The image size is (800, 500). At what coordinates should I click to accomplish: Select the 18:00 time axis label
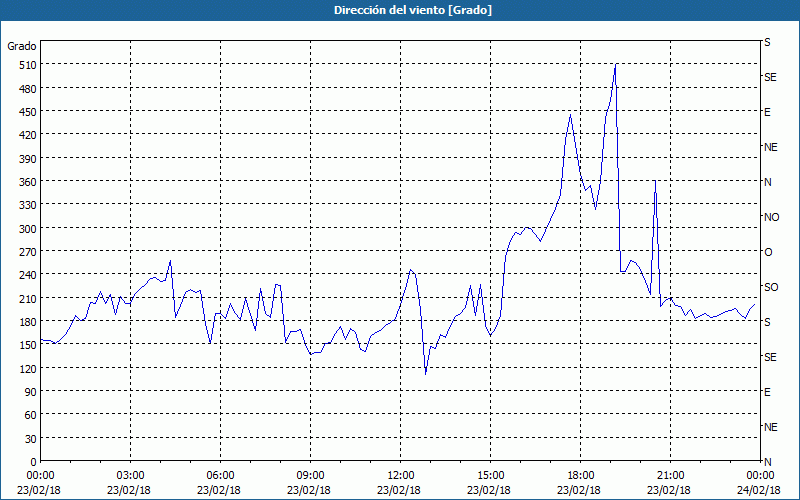point(580,476)
